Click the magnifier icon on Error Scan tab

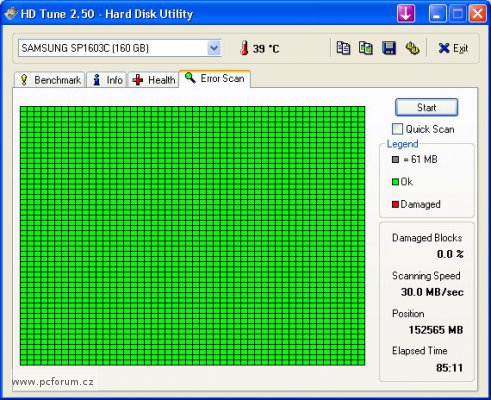click(x=190, y=78)
